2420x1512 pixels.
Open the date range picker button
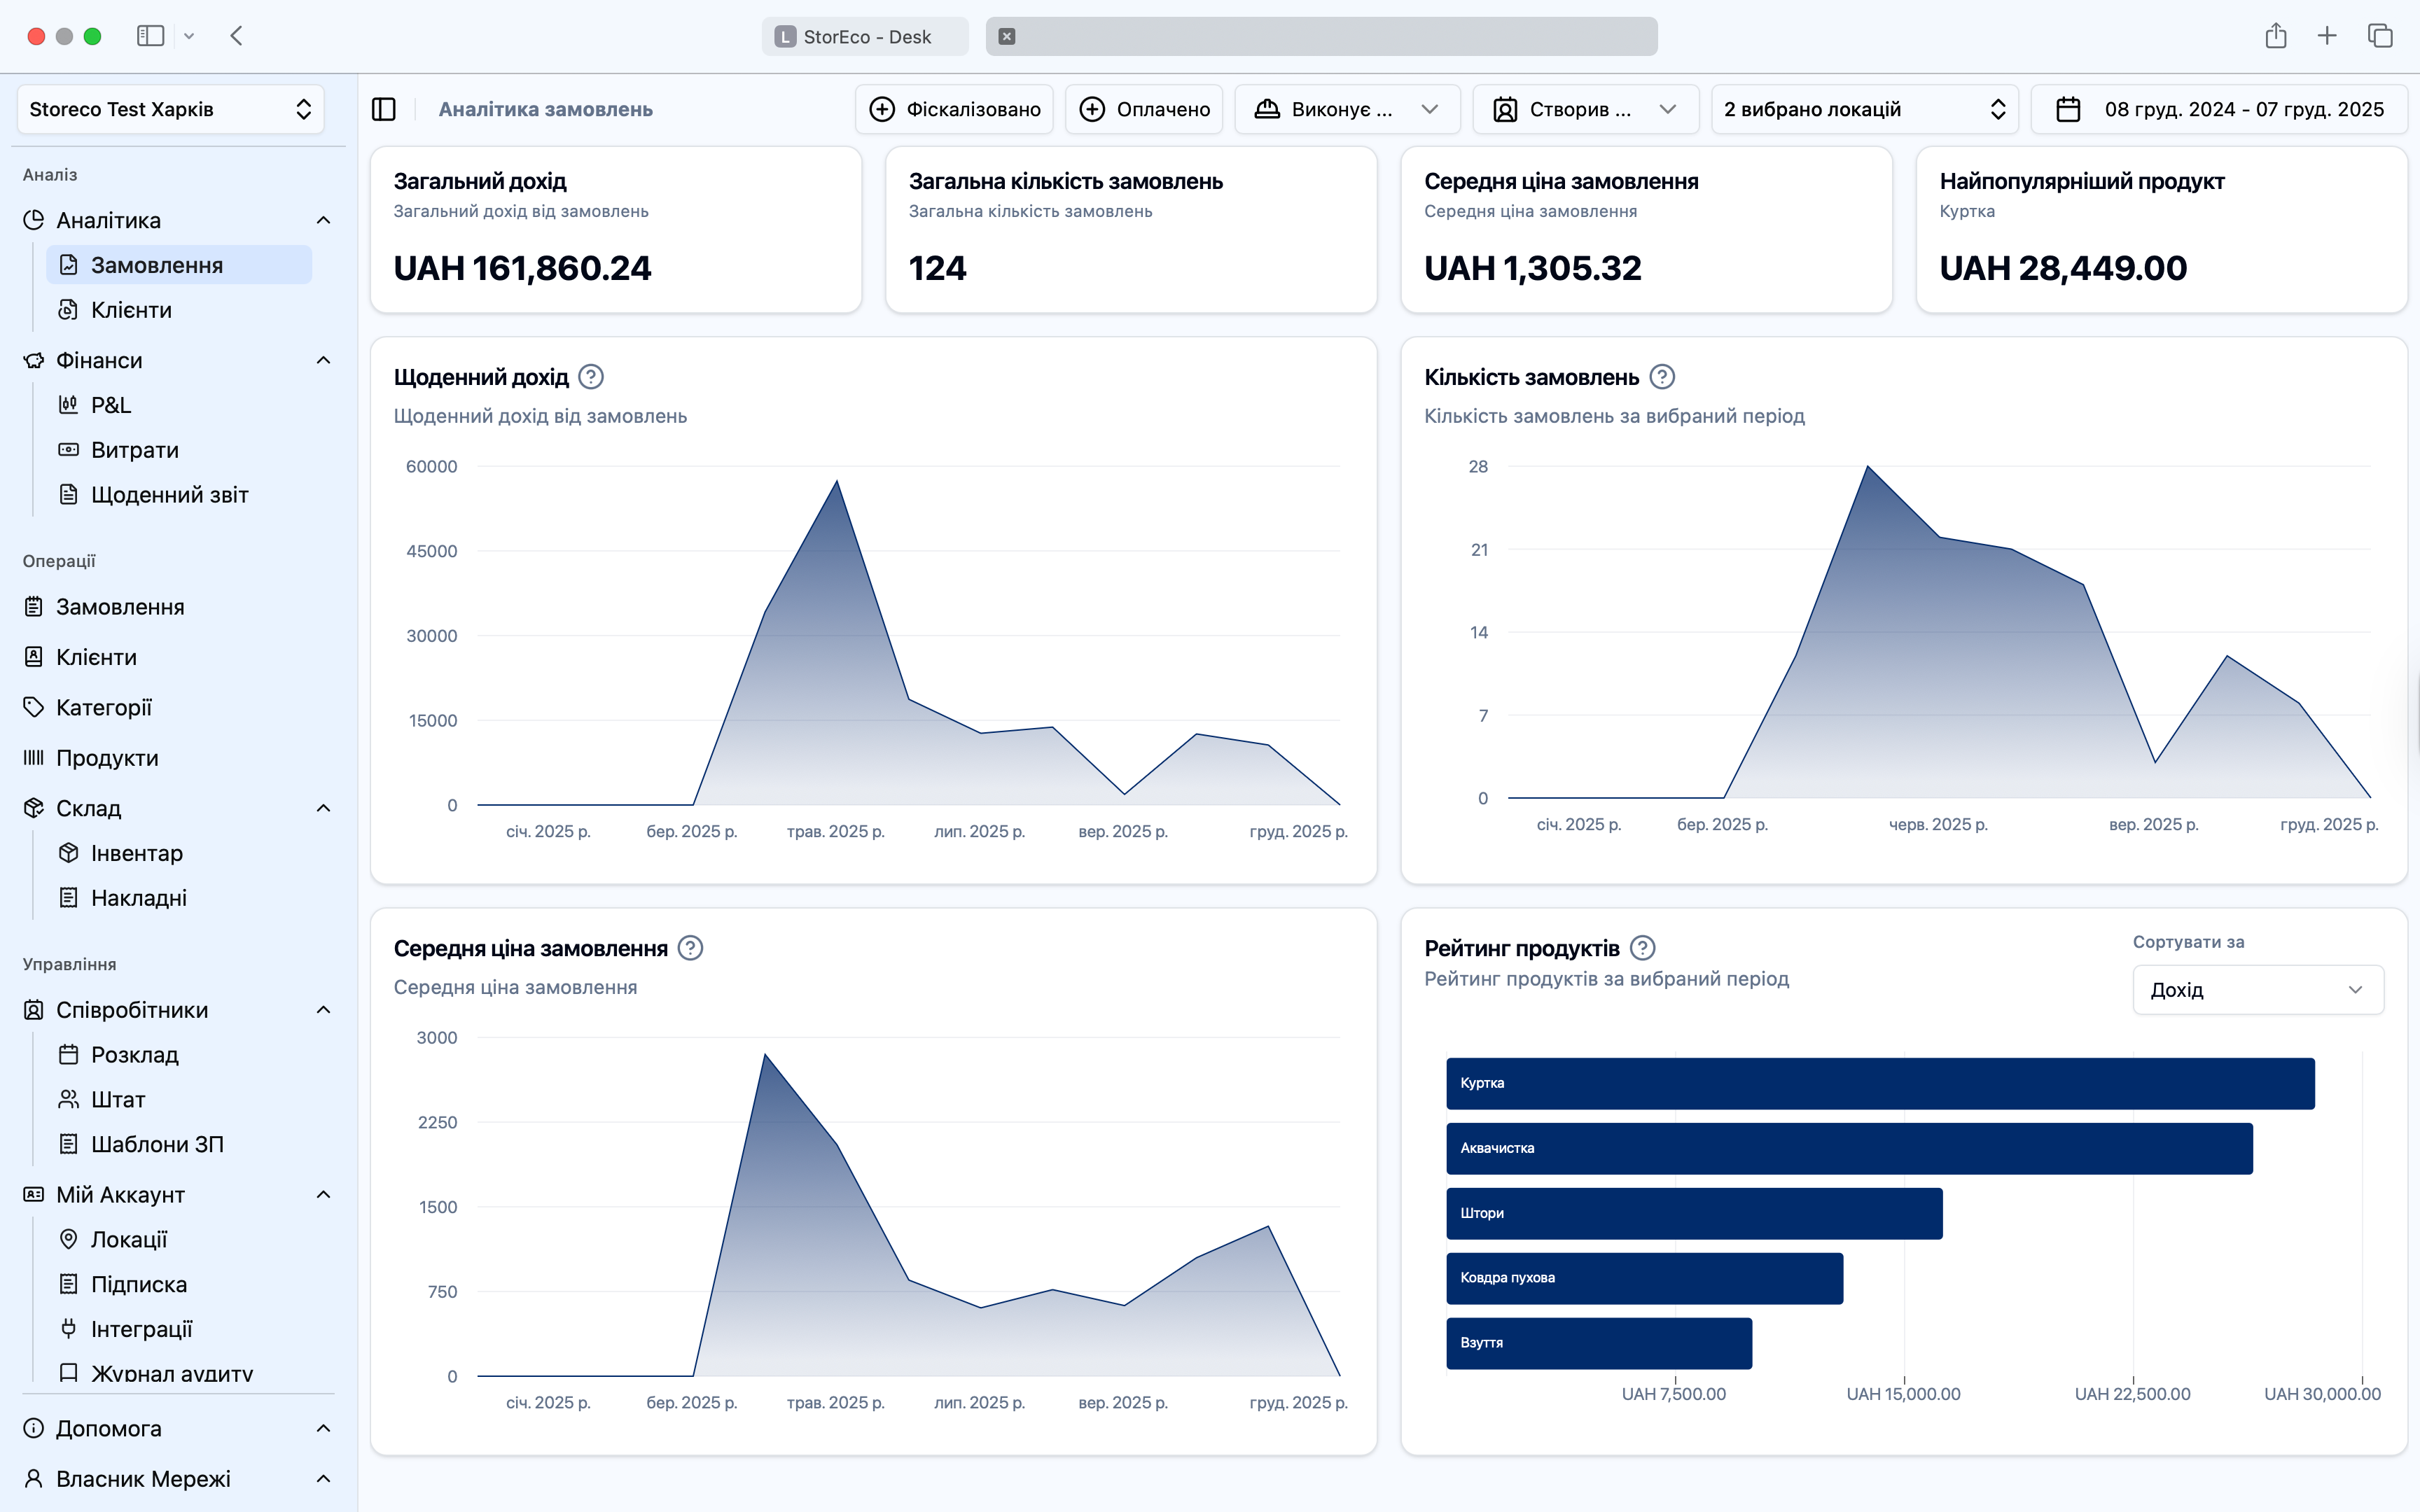coord(2220,109)
